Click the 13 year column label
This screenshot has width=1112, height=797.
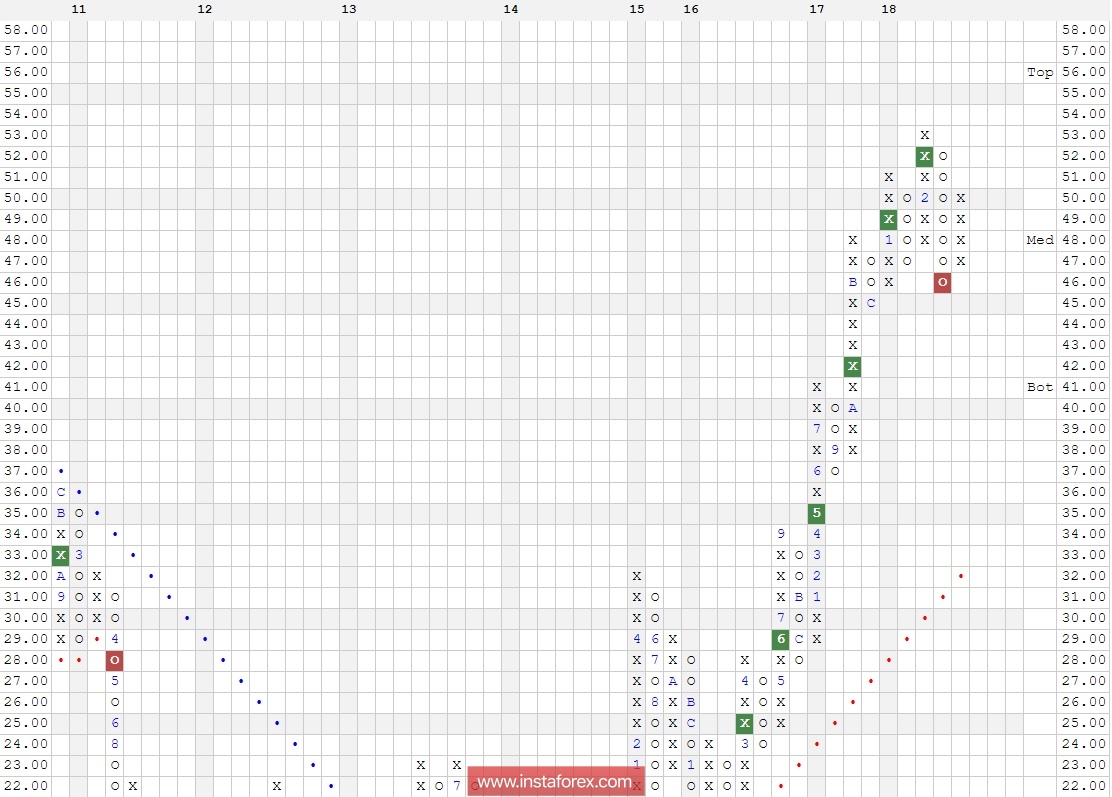pos(349,9)
